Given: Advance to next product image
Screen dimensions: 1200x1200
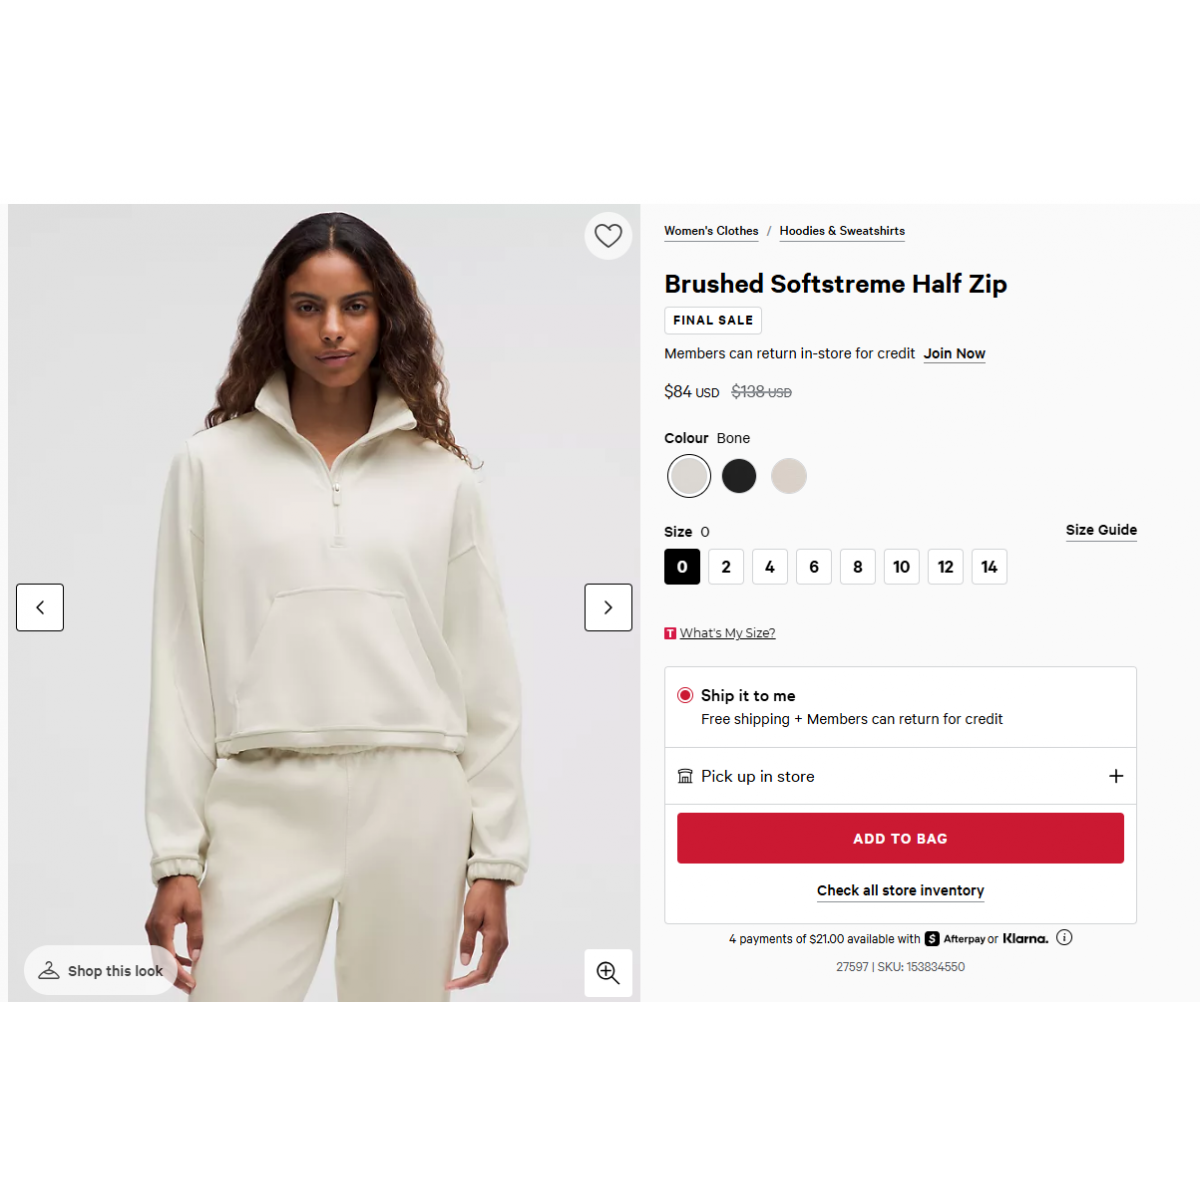Looking at the screenshot, I should [x=608, y=607].
